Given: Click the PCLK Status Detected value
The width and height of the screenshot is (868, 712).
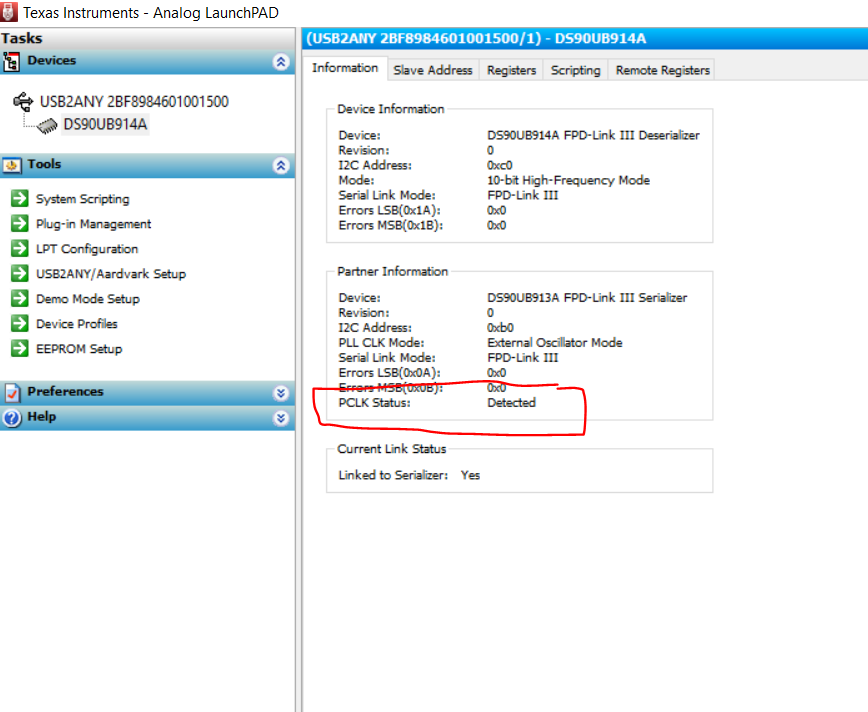Looking at the screenshot, I should (512, 403).
